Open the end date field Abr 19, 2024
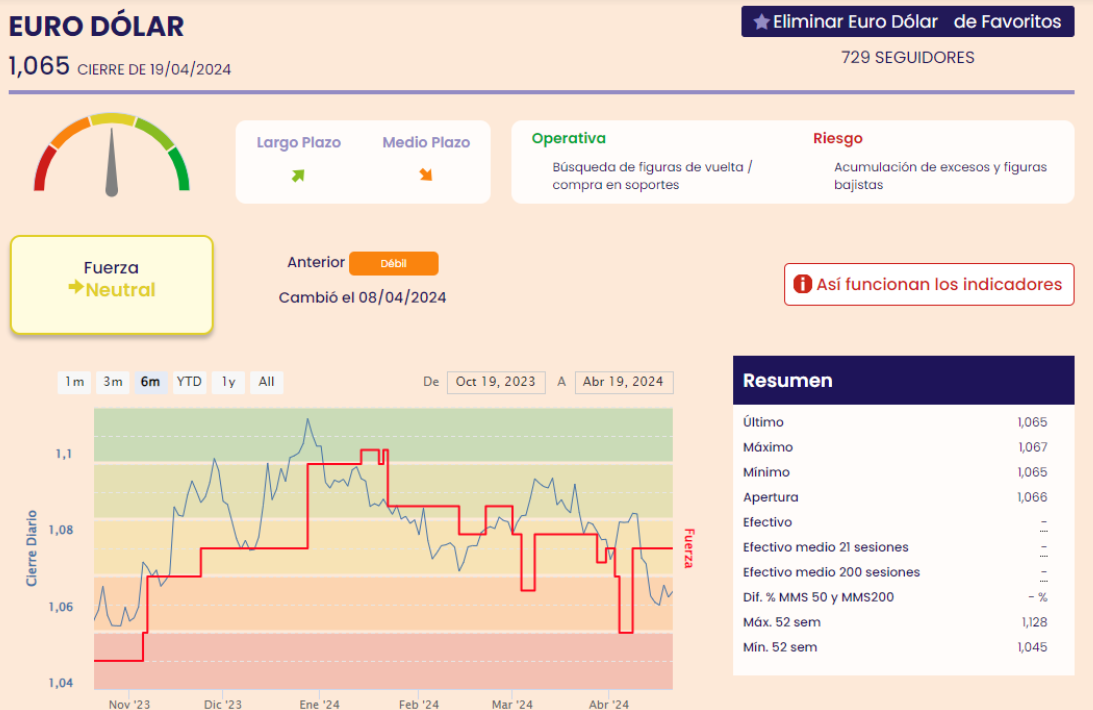This screenshot has height=710, width=1093. pos(623,382)
